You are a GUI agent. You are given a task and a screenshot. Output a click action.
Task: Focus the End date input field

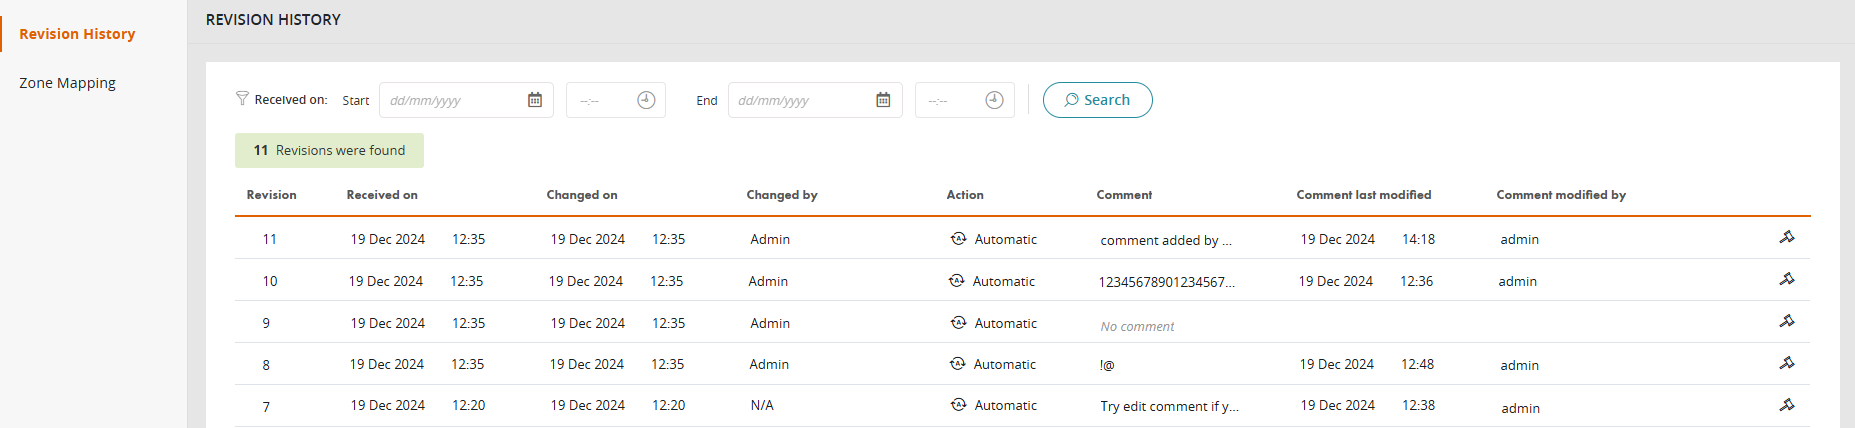coord(800,100)
